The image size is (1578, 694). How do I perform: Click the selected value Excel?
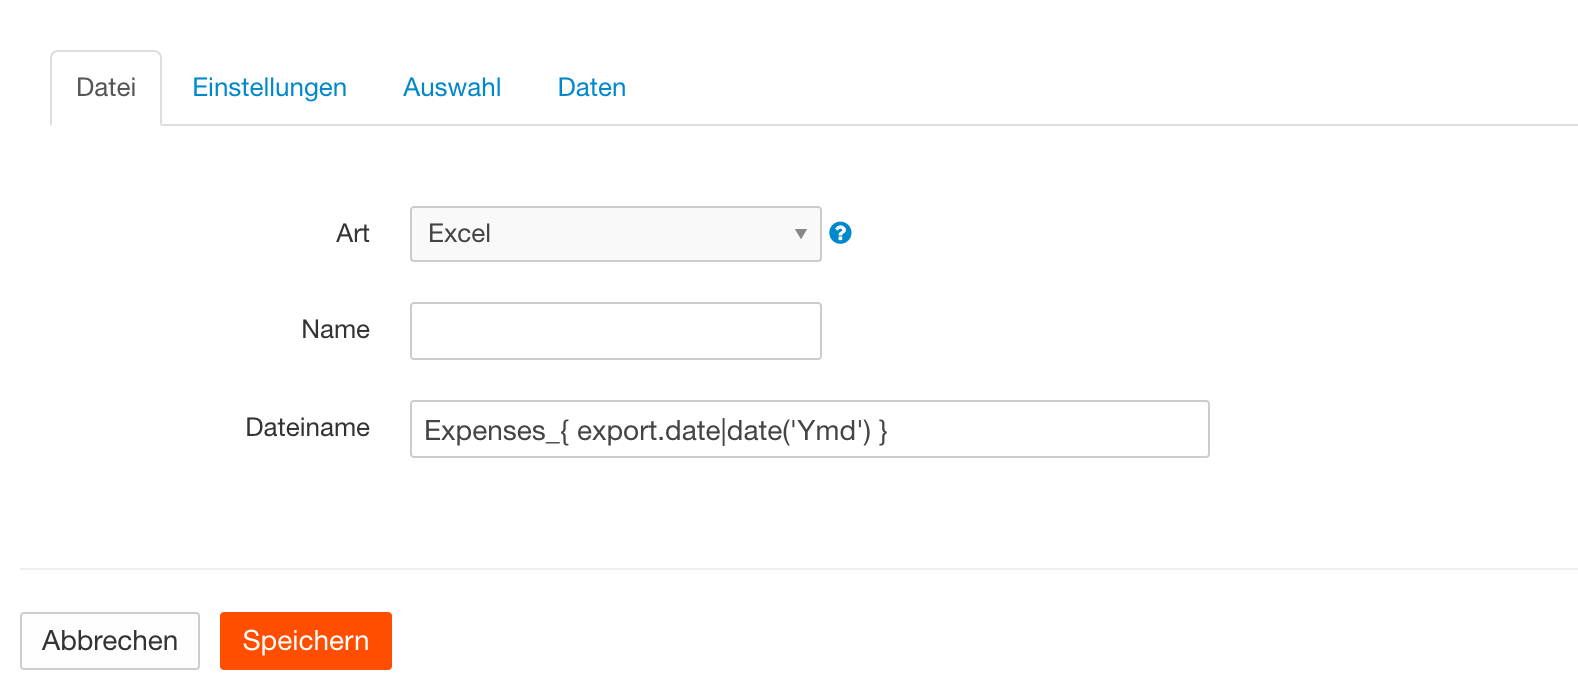[x=459, y=234]
